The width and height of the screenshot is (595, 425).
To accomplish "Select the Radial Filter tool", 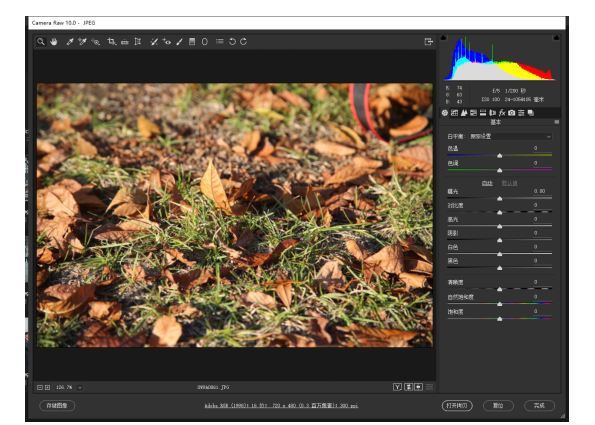I will pyautogui.click(x=205, y=41).
